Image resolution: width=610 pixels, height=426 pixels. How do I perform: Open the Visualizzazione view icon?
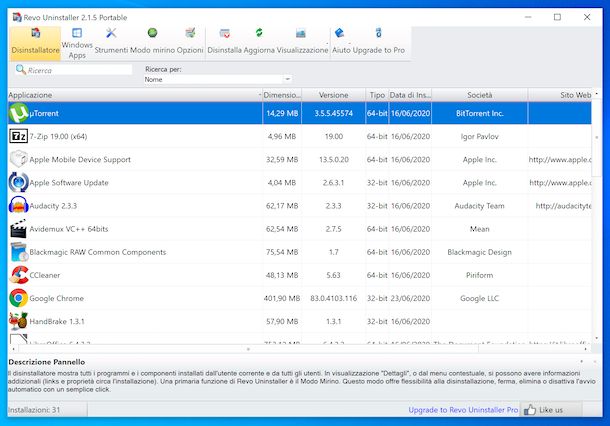(x=300, y=33)
